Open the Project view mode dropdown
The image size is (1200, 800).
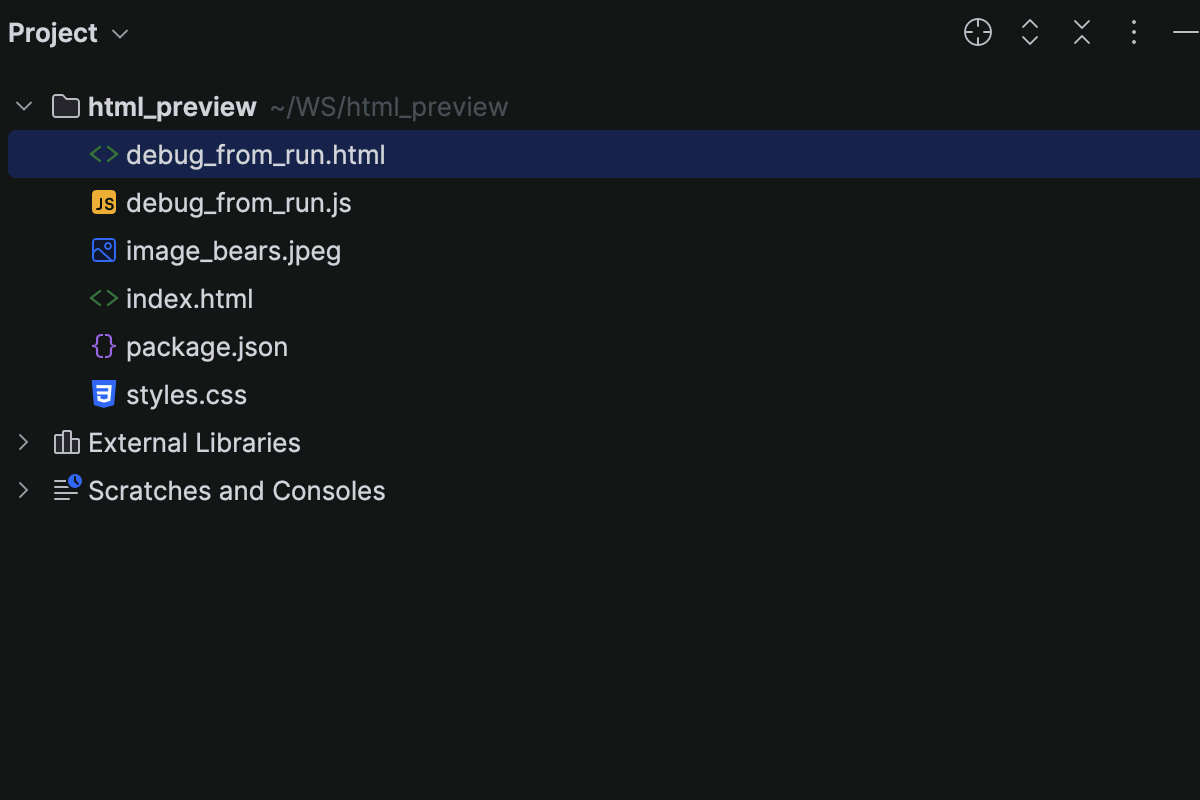tap(118, 32)
